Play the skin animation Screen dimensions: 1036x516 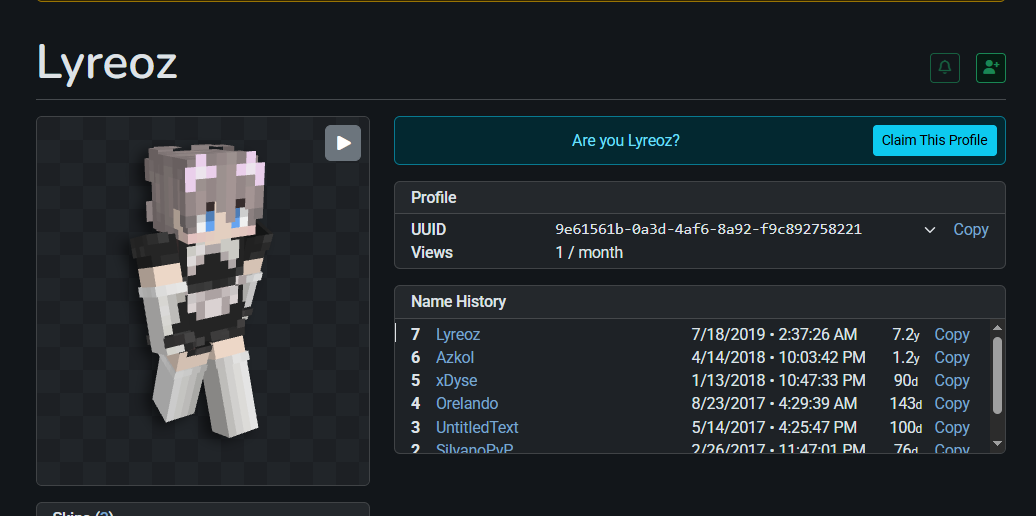343,143
